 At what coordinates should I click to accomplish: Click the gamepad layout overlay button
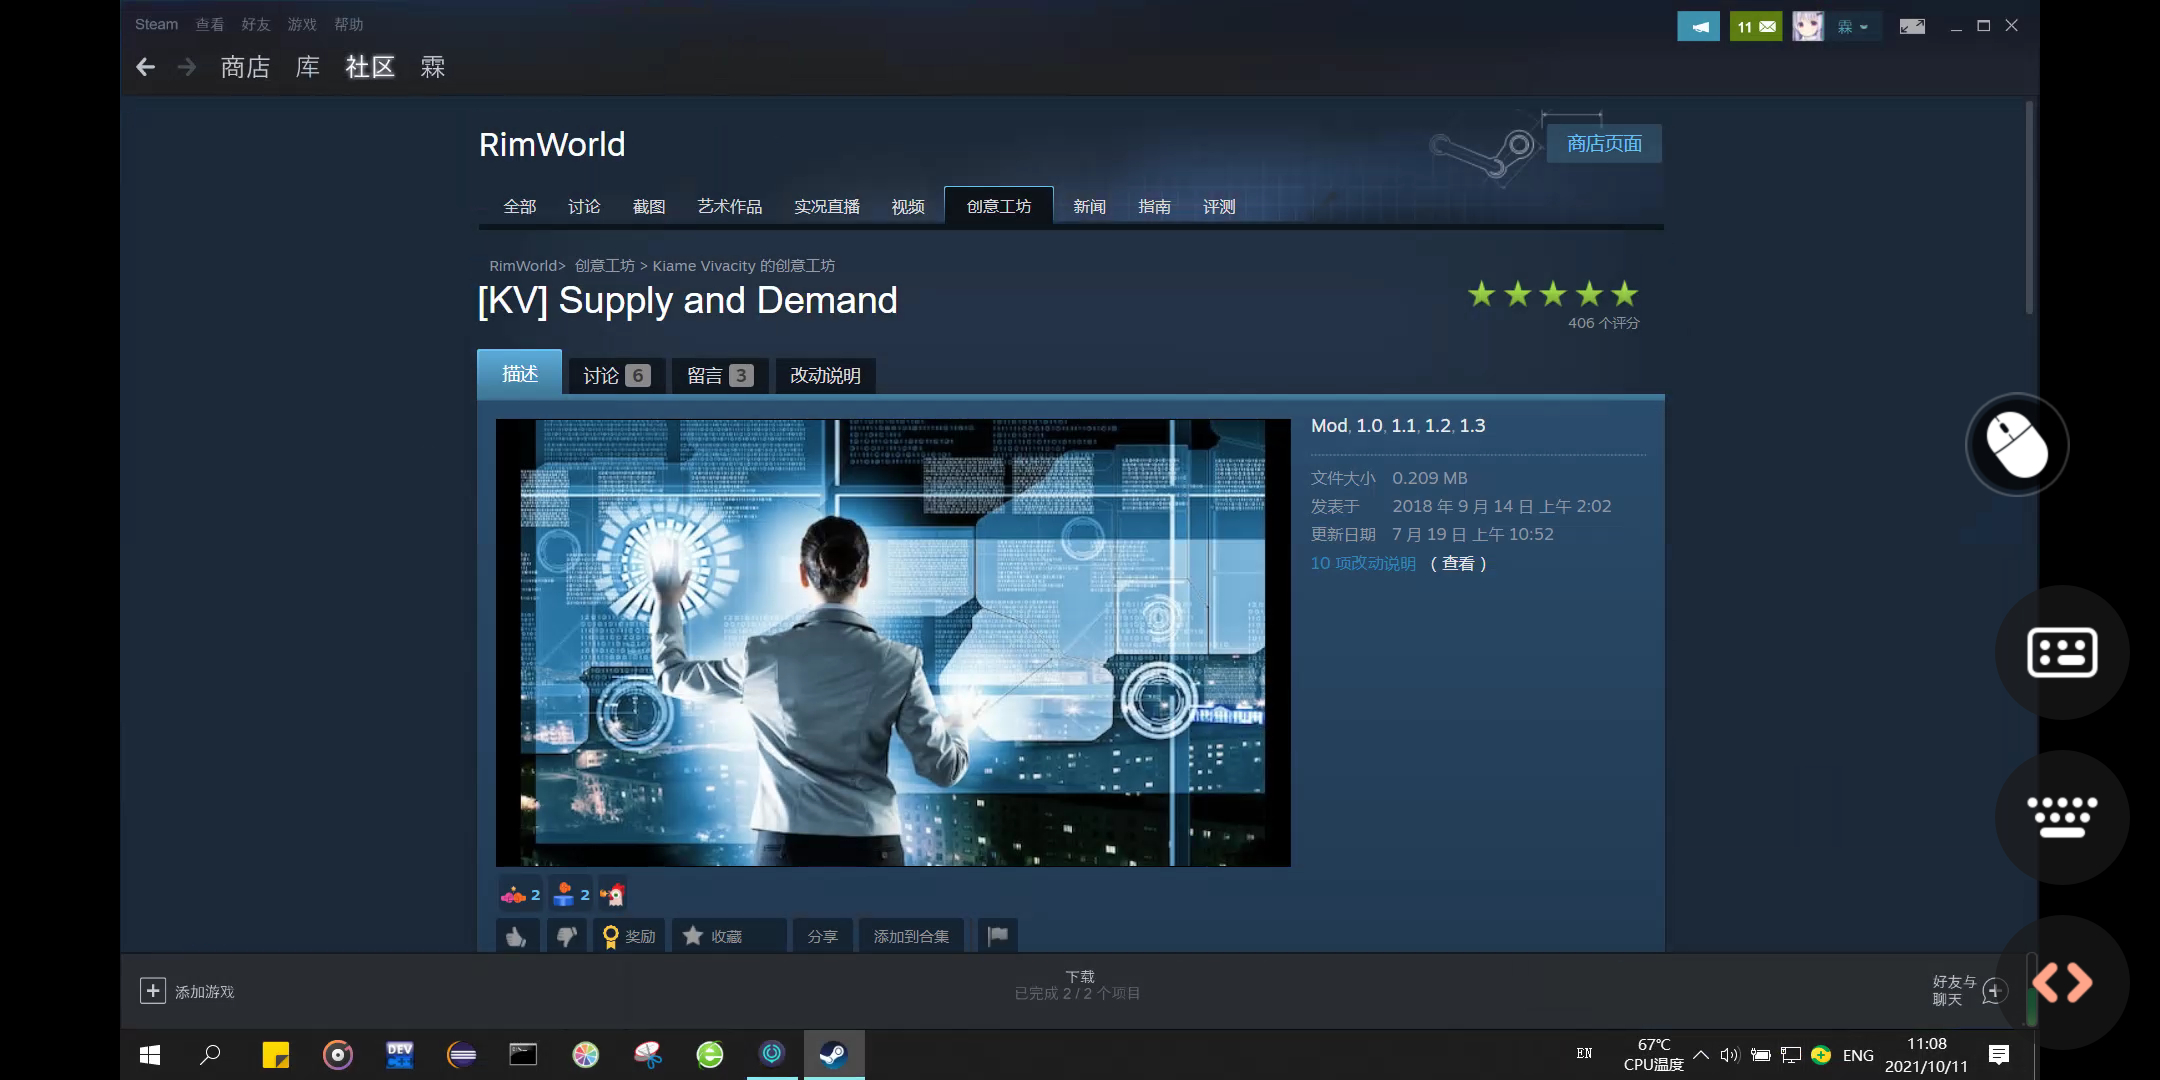click(2062, 652)
